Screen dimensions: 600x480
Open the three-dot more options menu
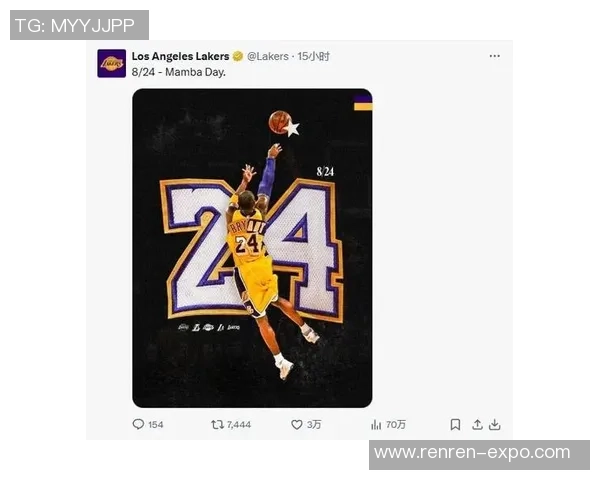coord(494,56)
